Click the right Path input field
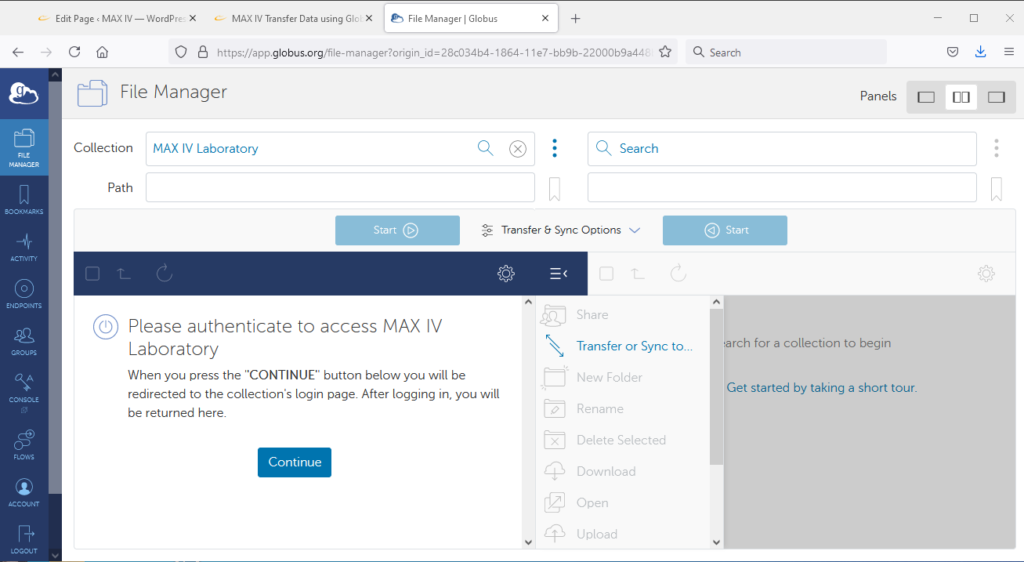Viewport: 1024px width, 562px height. coord(782,187)
